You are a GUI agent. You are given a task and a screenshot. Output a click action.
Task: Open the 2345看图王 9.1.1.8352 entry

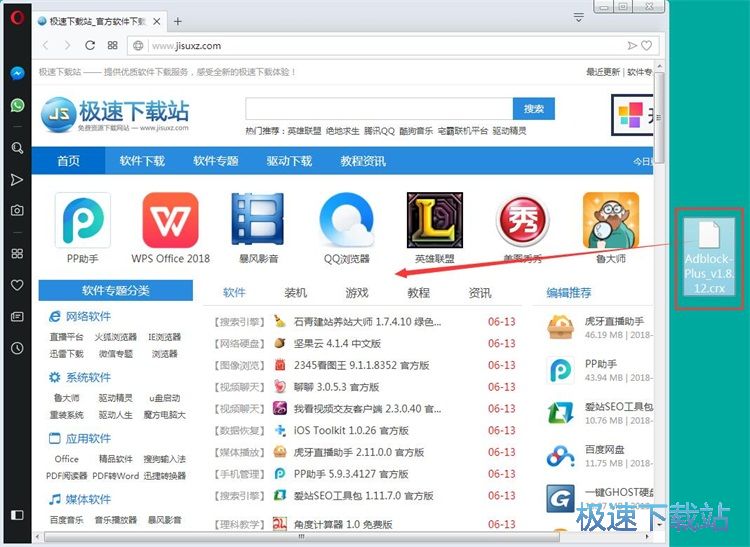(361, 365)
